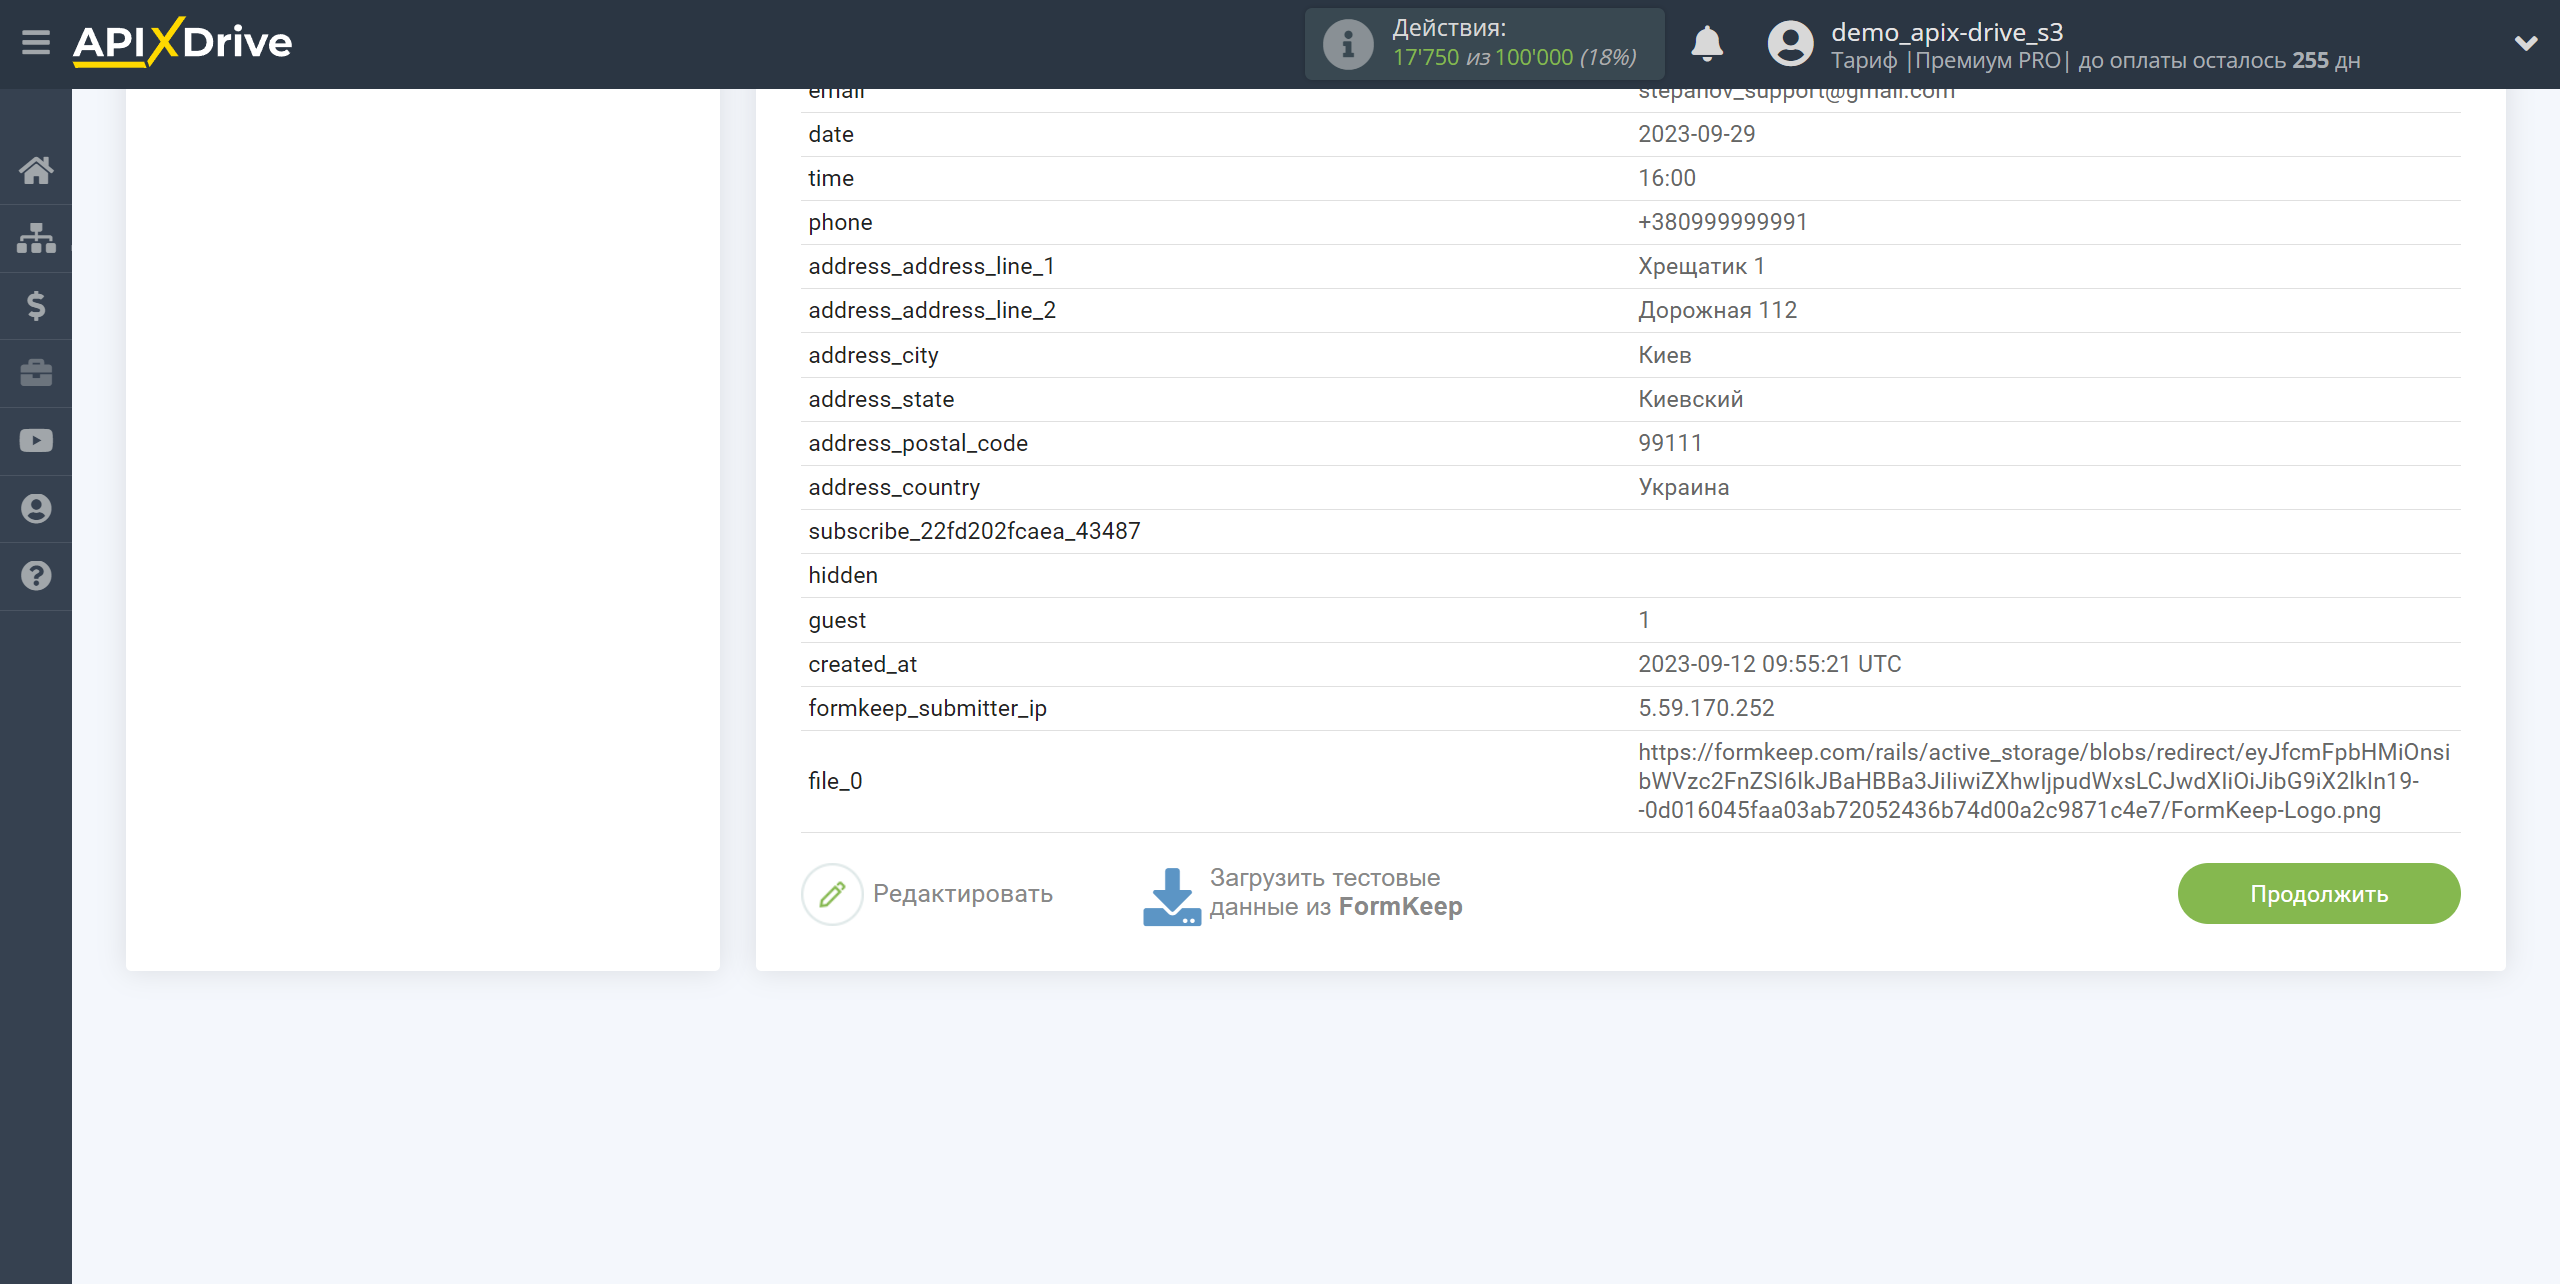Open help question mark icon
Viewport: 2560px width, 1284px height.
[36, 576]
